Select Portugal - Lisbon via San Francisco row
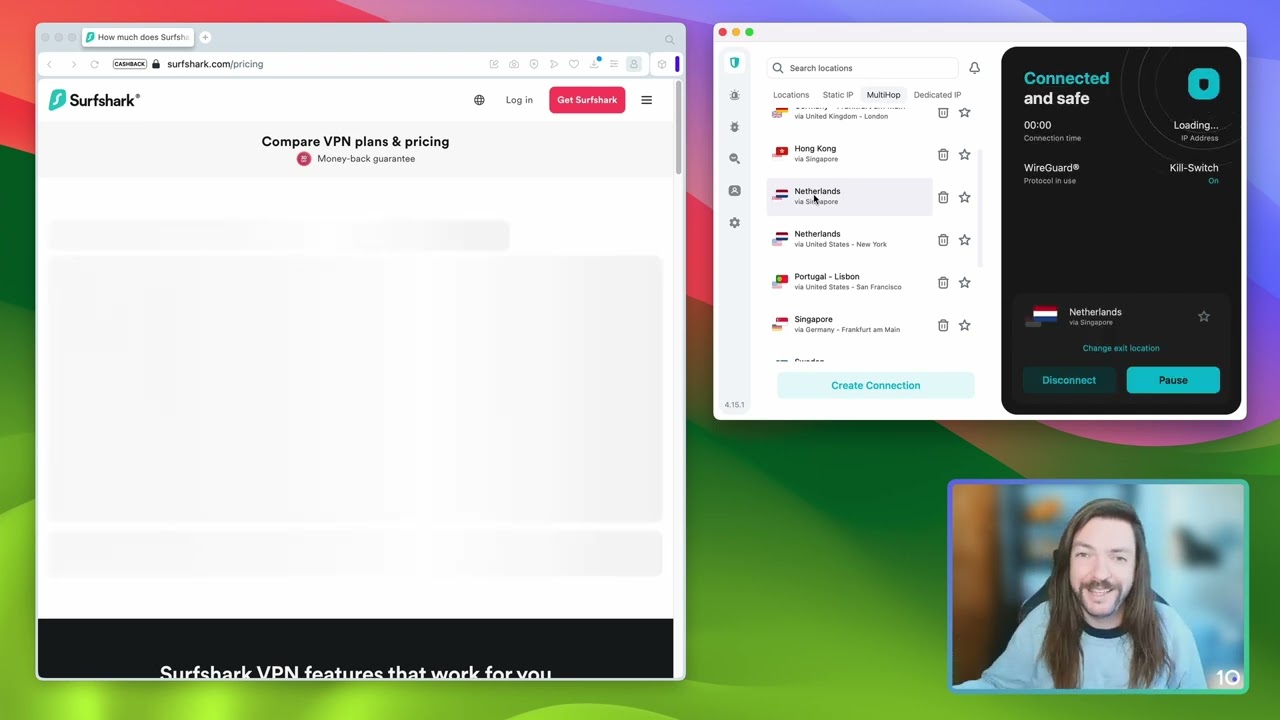This screenshot has height=720, width=1280. 850,282
